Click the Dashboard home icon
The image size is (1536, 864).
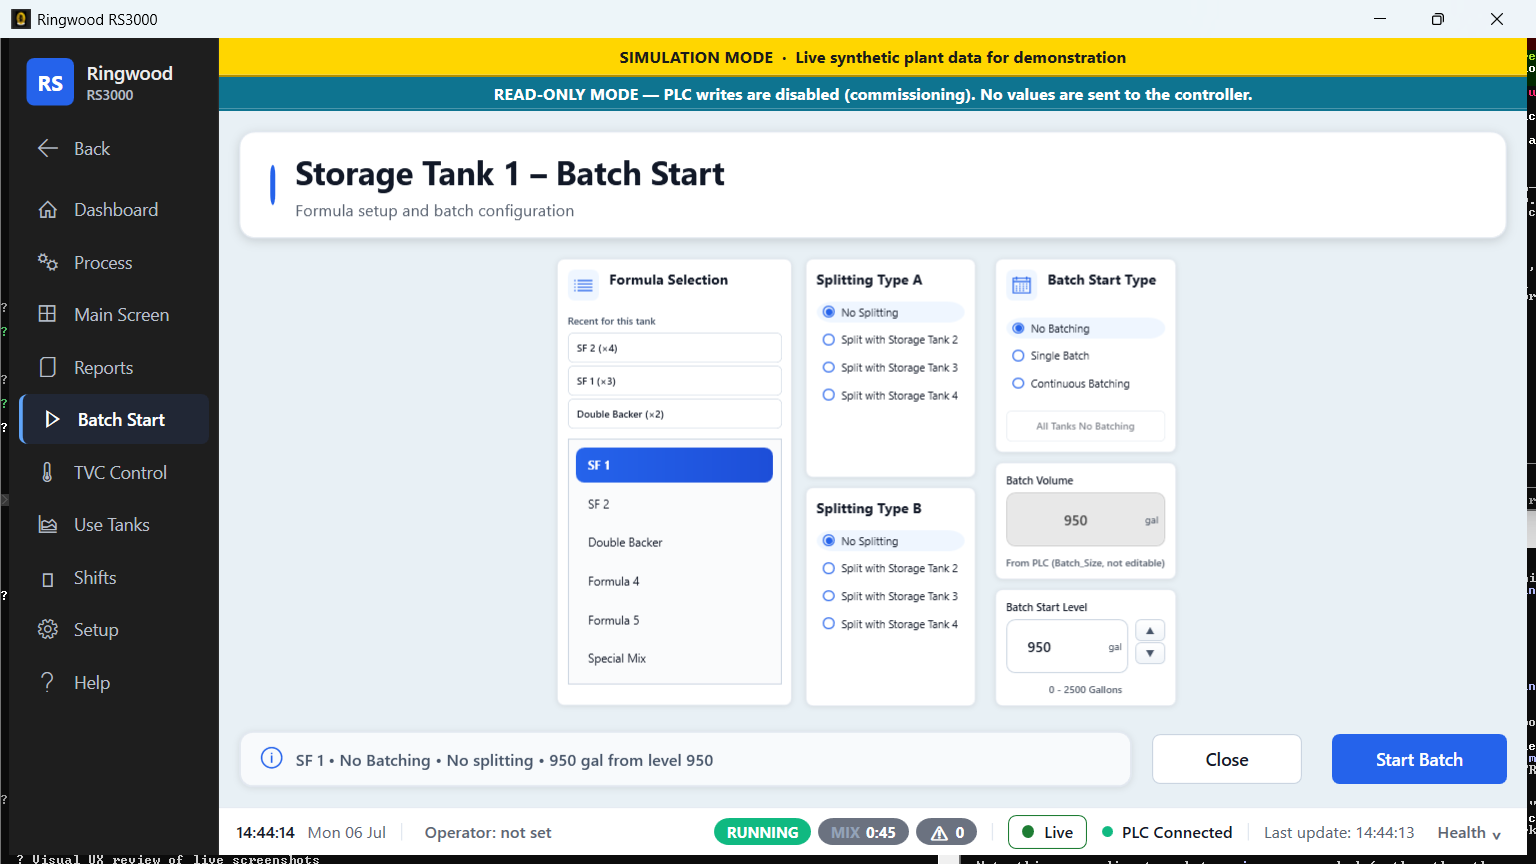click(x=47, y=210)
